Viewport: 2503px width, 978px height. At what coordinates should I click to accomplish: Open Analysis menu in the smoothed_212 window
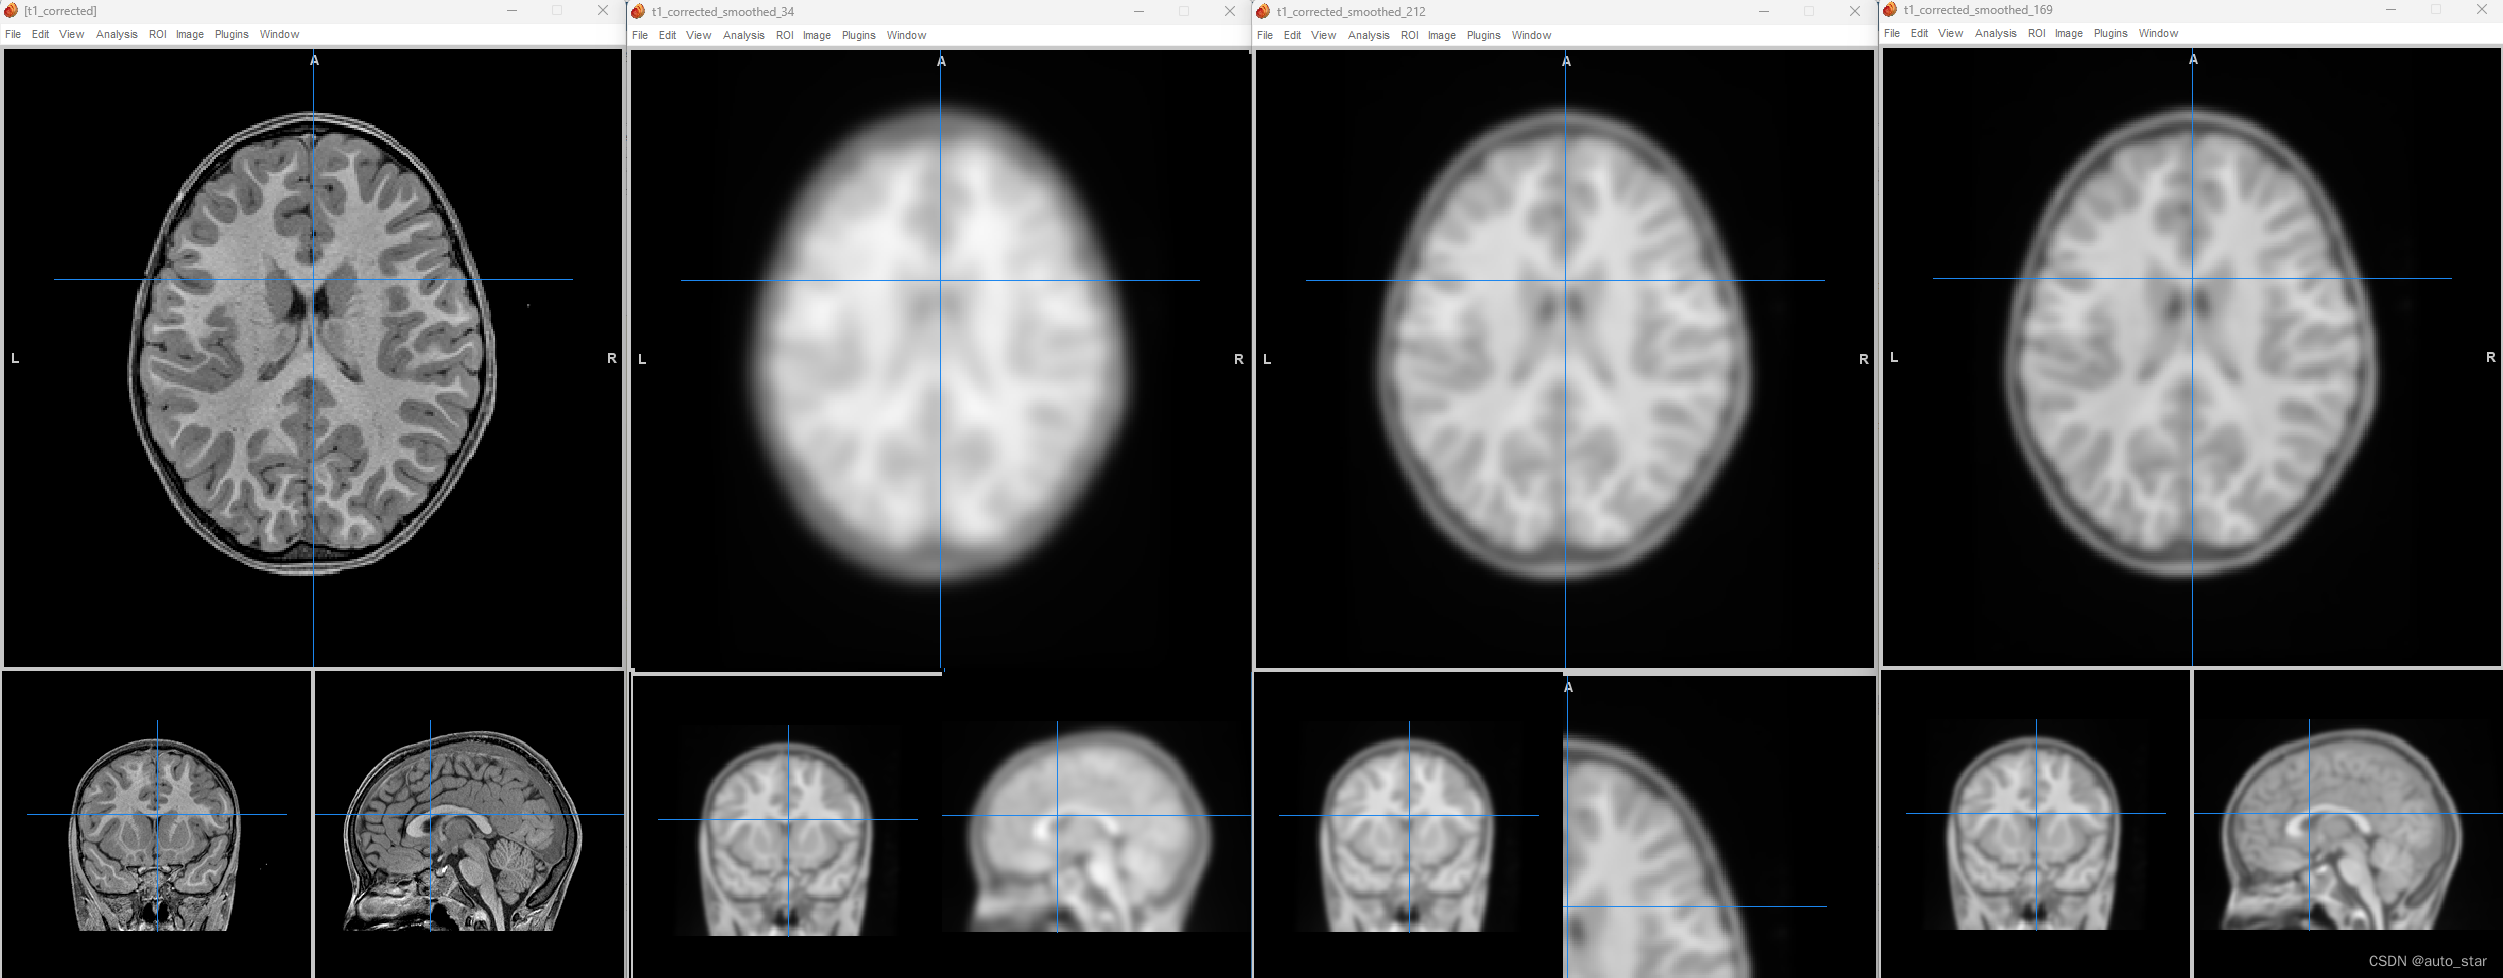(1369, 35)
